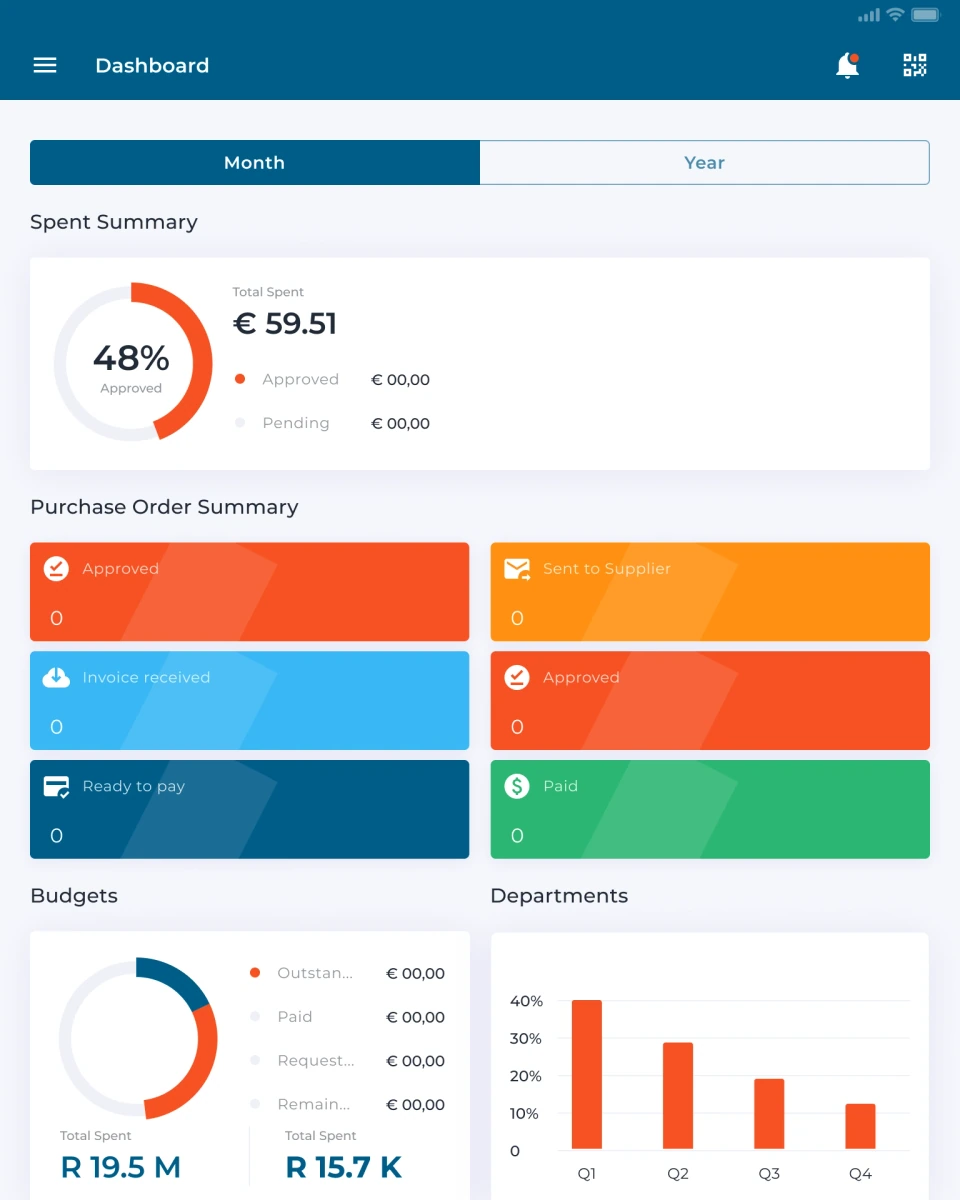Open the Paid green card
This screenshot has width=960, height=1200.
click(710, 810)
